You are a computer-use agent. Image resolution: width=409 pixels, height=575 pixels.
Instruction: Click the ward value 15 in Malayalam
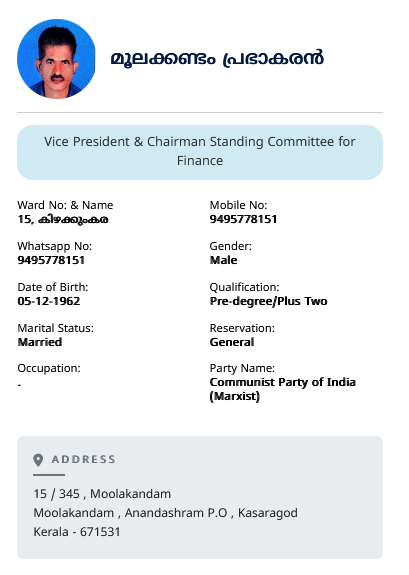[x=63, y=219]
